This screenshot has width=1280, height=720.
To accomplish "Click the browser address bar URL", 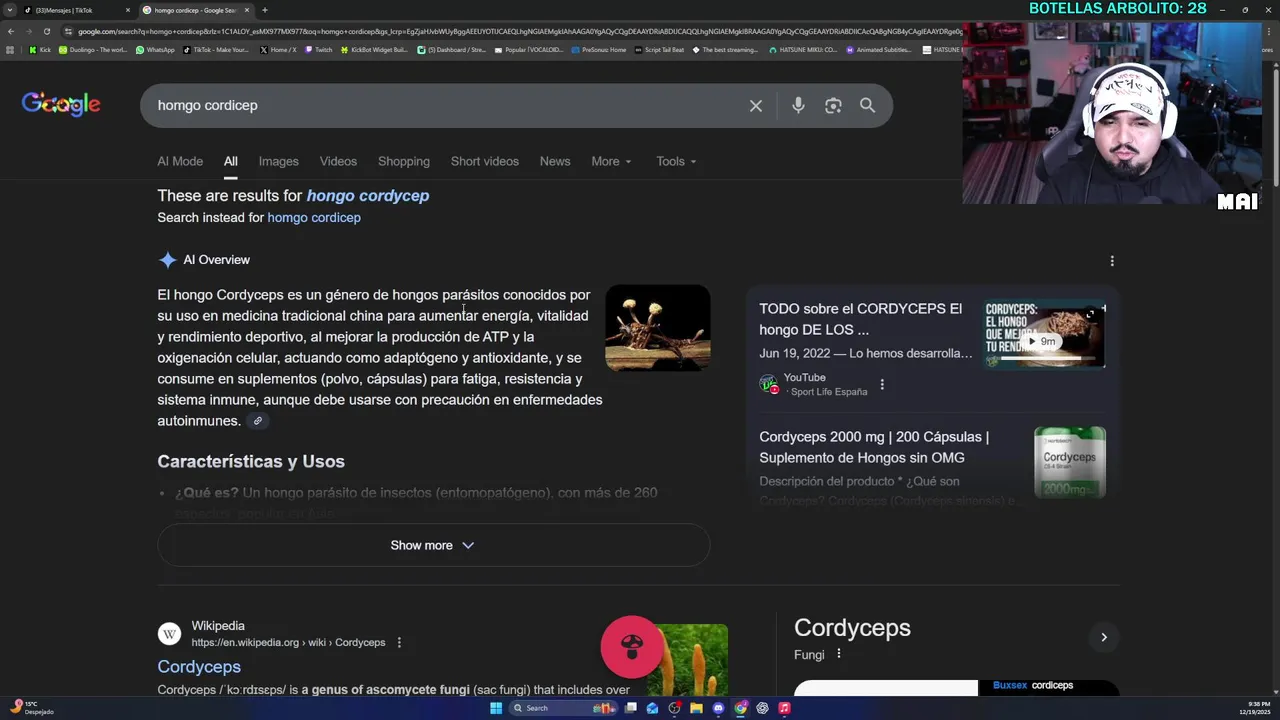I will point(520,31).
